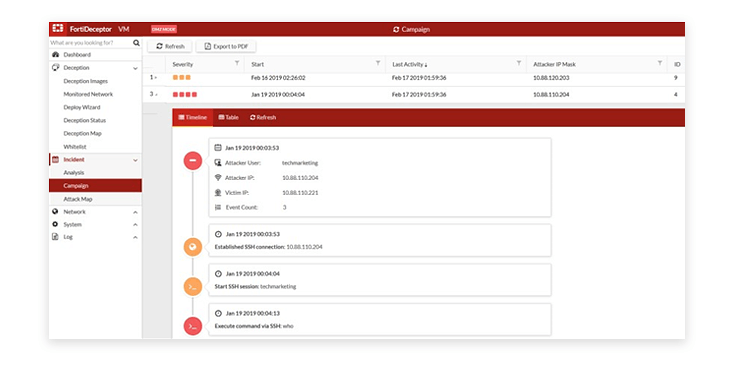The width and height of the screenshot is (734, 376).
Task: Open Deploy Wizard page
Action: tap(82, 107)
